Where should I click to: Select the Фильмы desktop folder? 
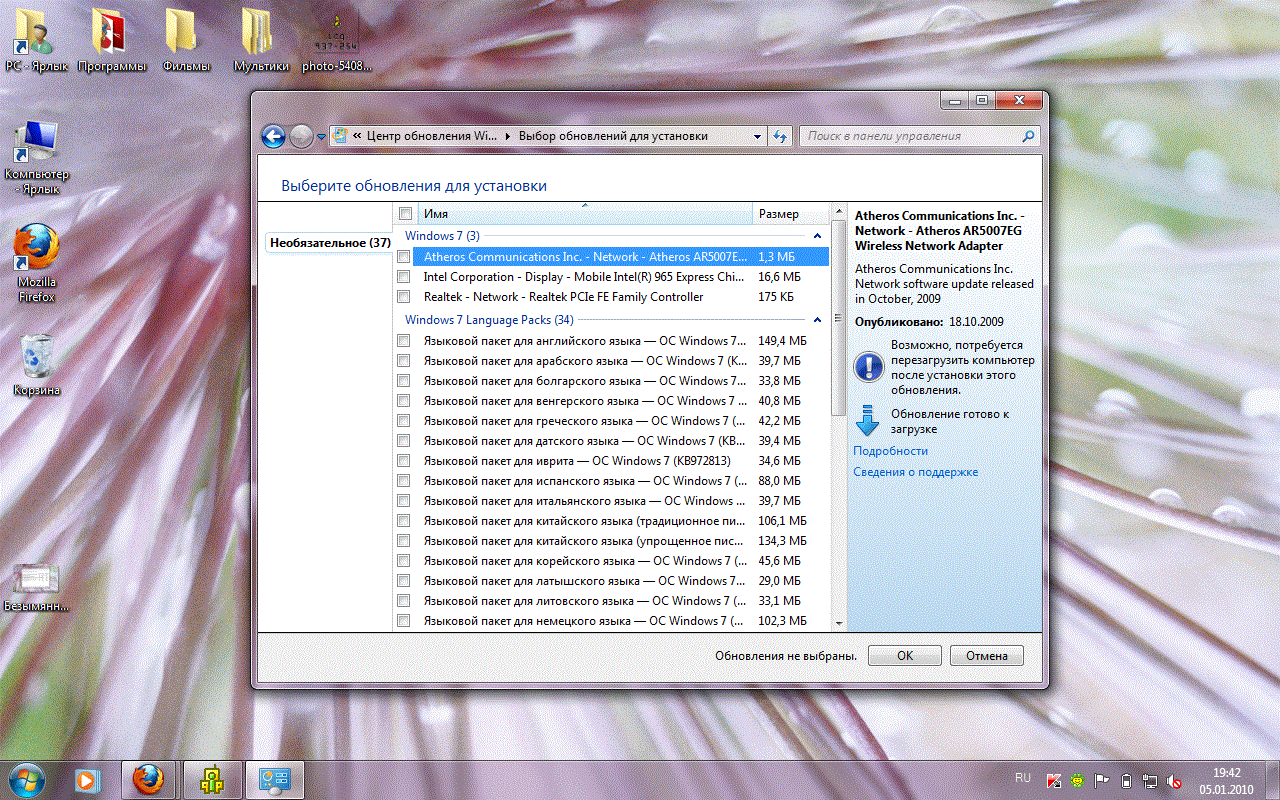coord(186,39)
